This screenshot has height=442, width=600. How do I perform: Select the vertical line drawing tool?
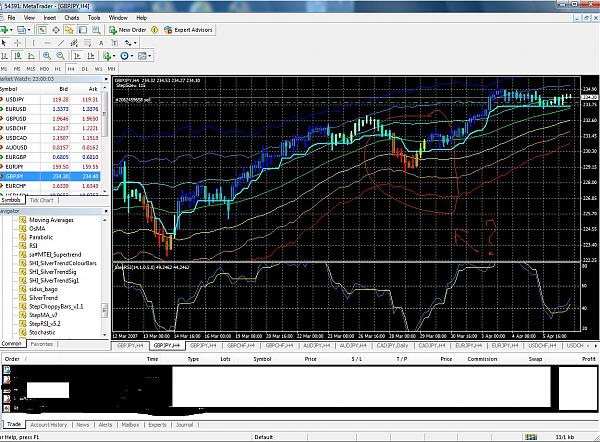tap(34, 43)
